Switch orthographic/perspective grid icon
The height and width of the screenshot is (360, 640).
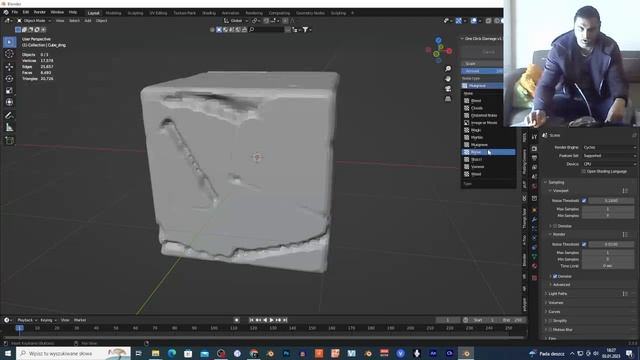coord(448,99)
